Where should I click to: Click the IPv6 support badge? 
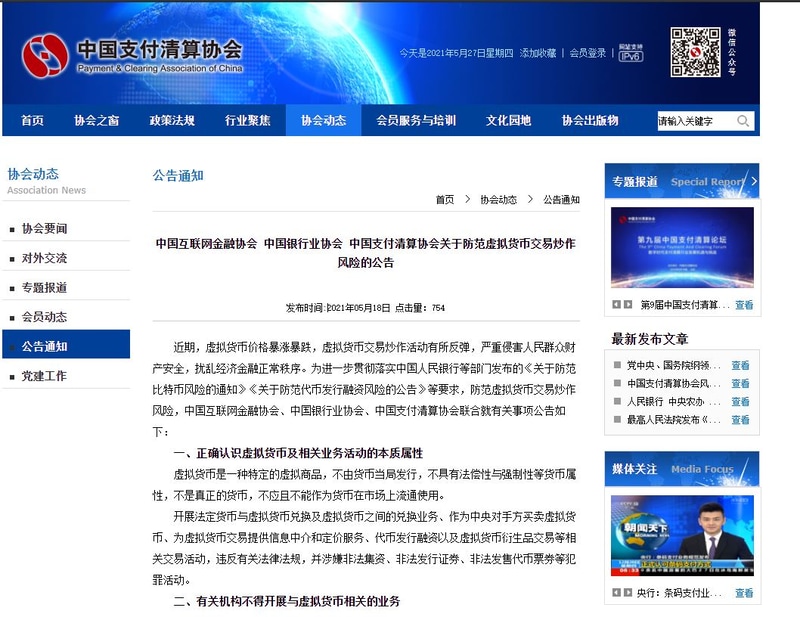(x=631, y=53)
